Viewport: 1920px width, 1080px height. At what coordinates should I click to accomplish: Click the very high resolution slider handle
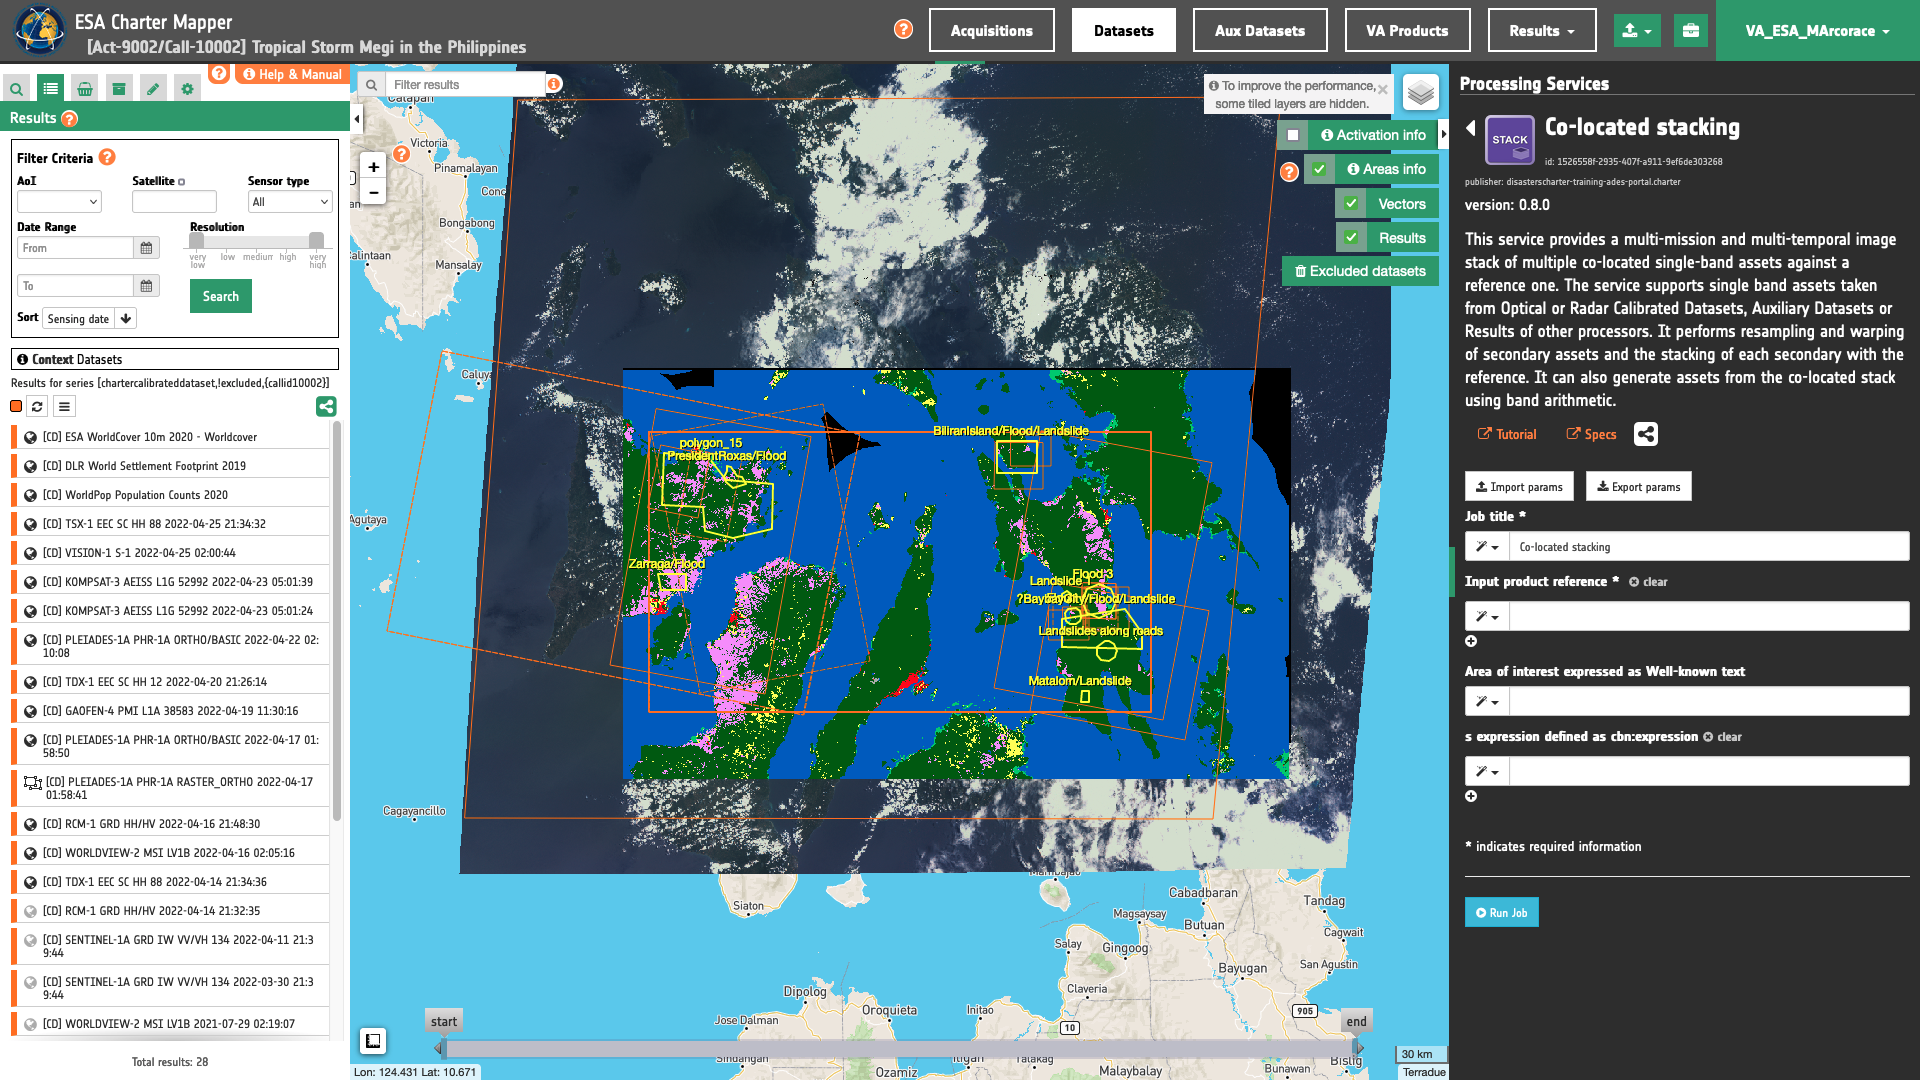[316, 240]
